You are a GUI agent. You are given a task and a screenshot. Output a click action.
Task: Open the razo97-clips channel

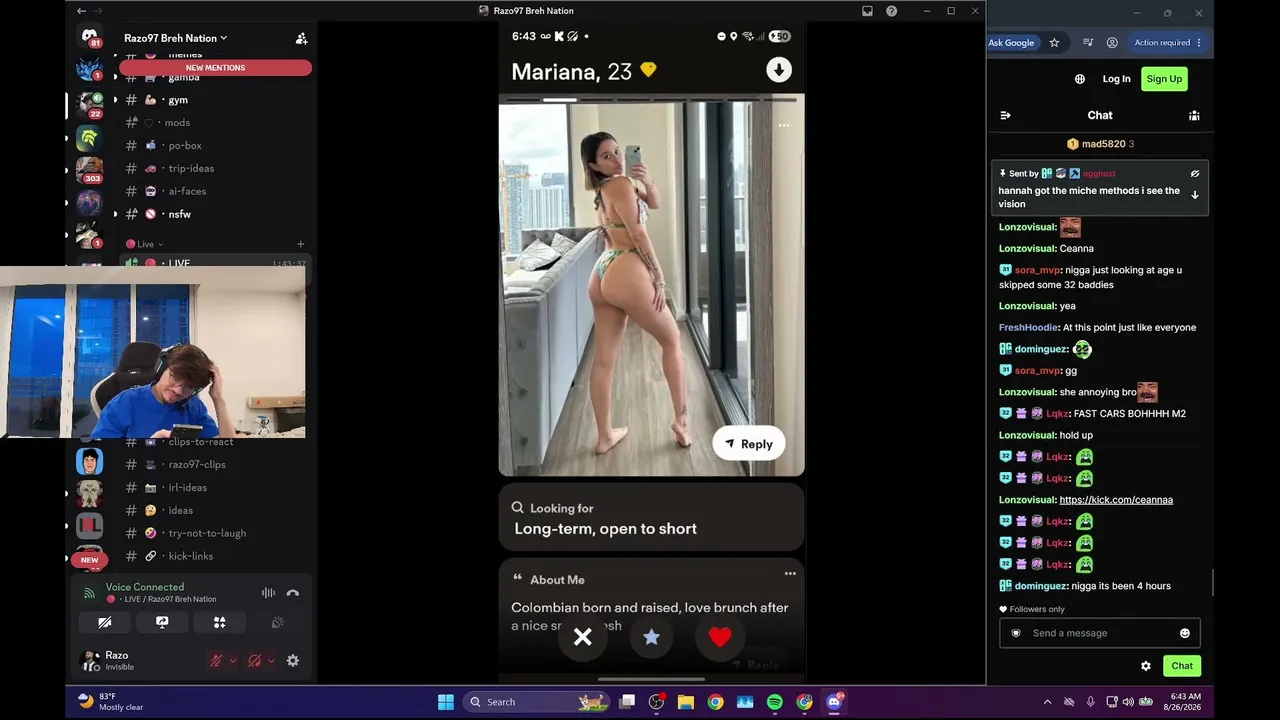click(x=217, y=464)
